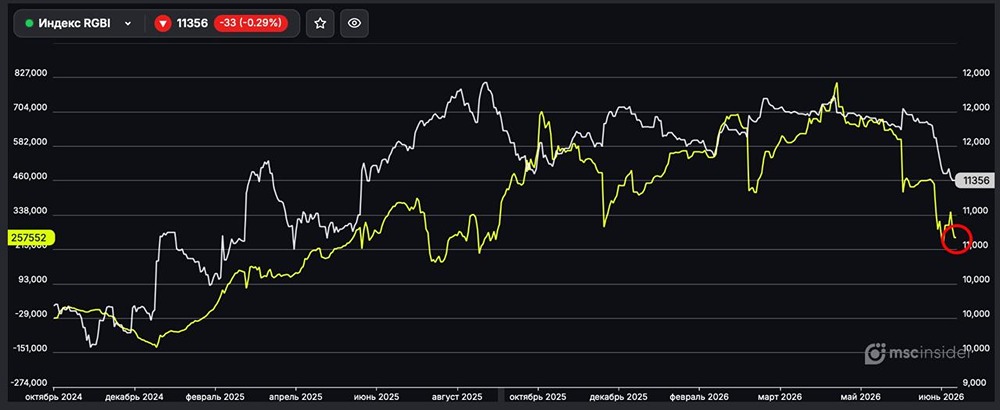Click the 9,000 right axis label
The image size is (1000, 410).
point(972,383)
